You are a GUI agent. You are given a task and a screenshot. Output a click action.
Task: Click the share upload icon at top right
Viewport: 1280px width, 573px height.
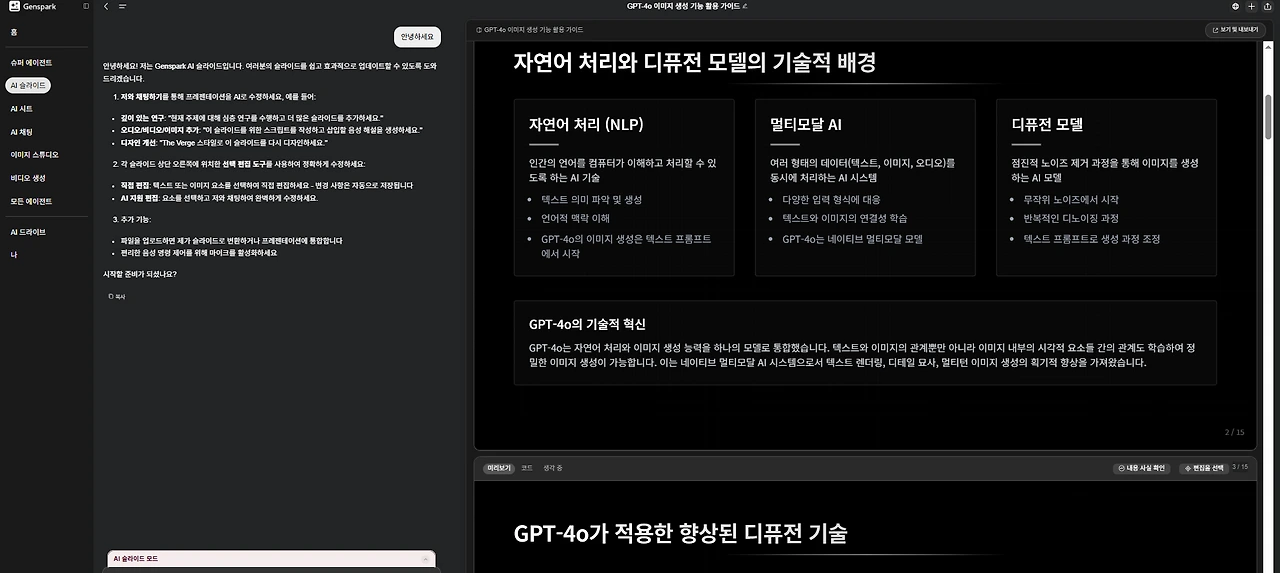tap(1266, 6)
